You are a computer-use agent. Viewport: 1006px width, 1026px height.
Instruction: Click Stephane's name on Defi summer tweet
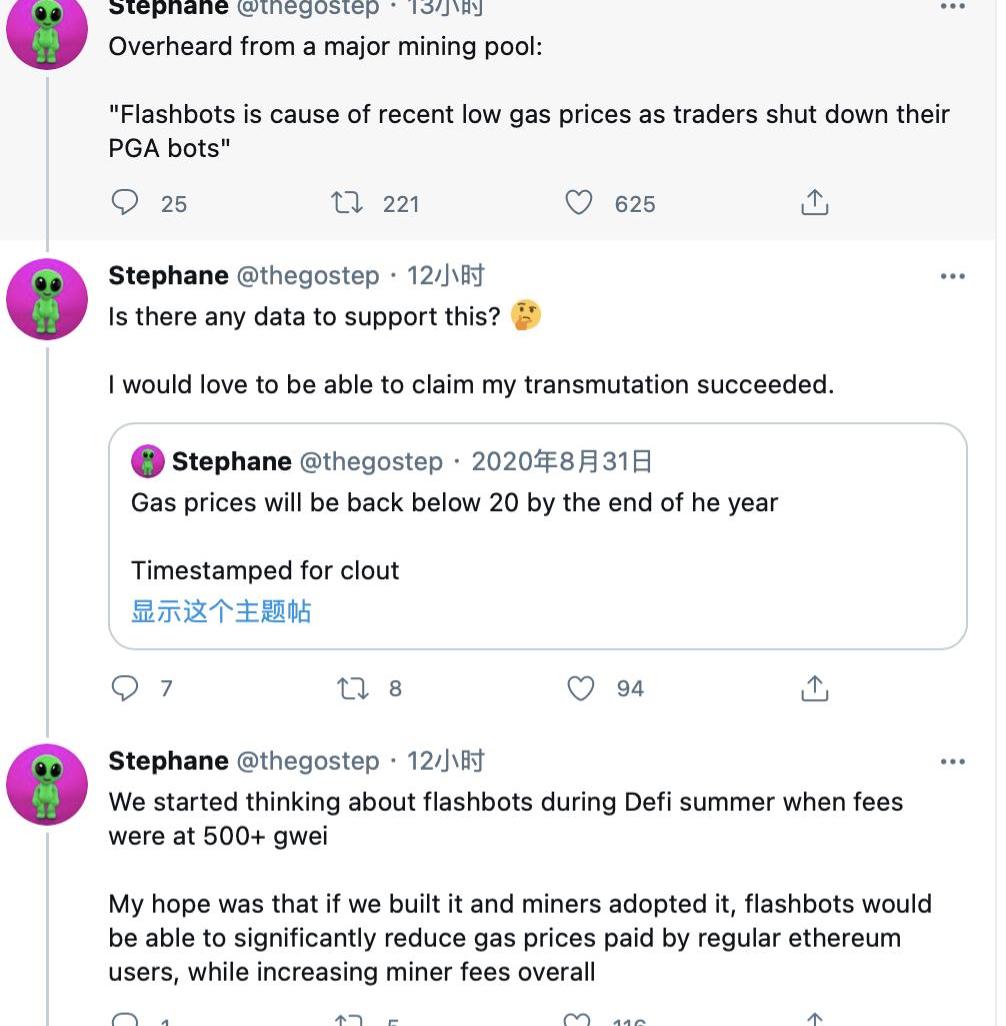(x=168, y=761)
